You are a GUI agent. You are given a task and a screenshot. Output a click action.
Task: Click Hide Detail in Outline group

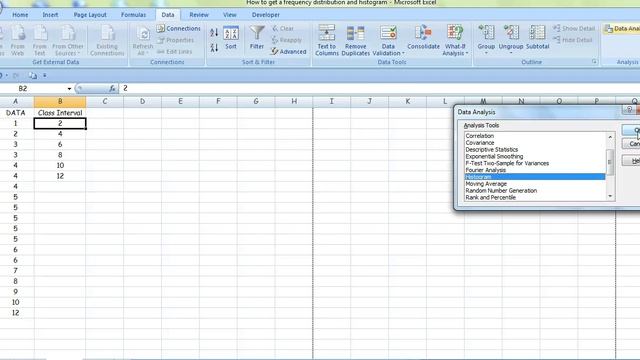tap(573, 40)
